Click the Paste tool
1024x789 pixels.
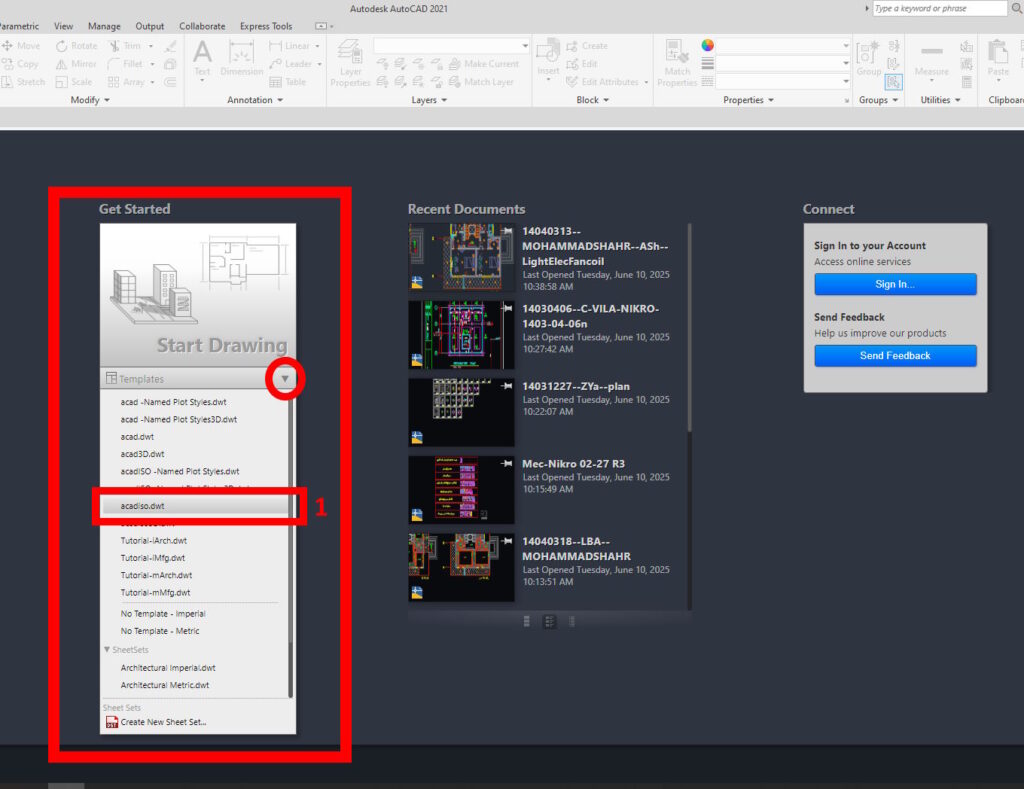pyautogui.click(x=998, y=59)
